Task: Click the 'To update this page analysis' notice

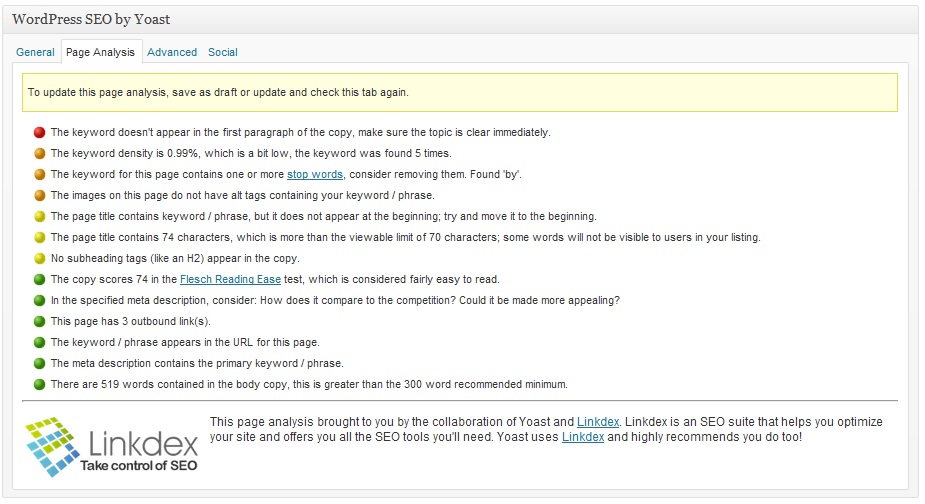Action: (x=460, y=93)
